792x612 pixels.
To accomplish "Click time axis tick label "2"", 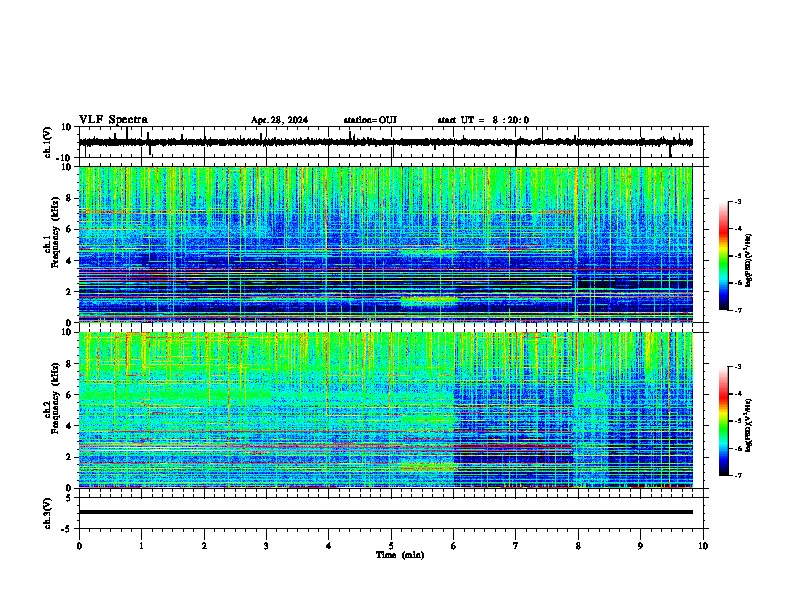I will point(204,546).
